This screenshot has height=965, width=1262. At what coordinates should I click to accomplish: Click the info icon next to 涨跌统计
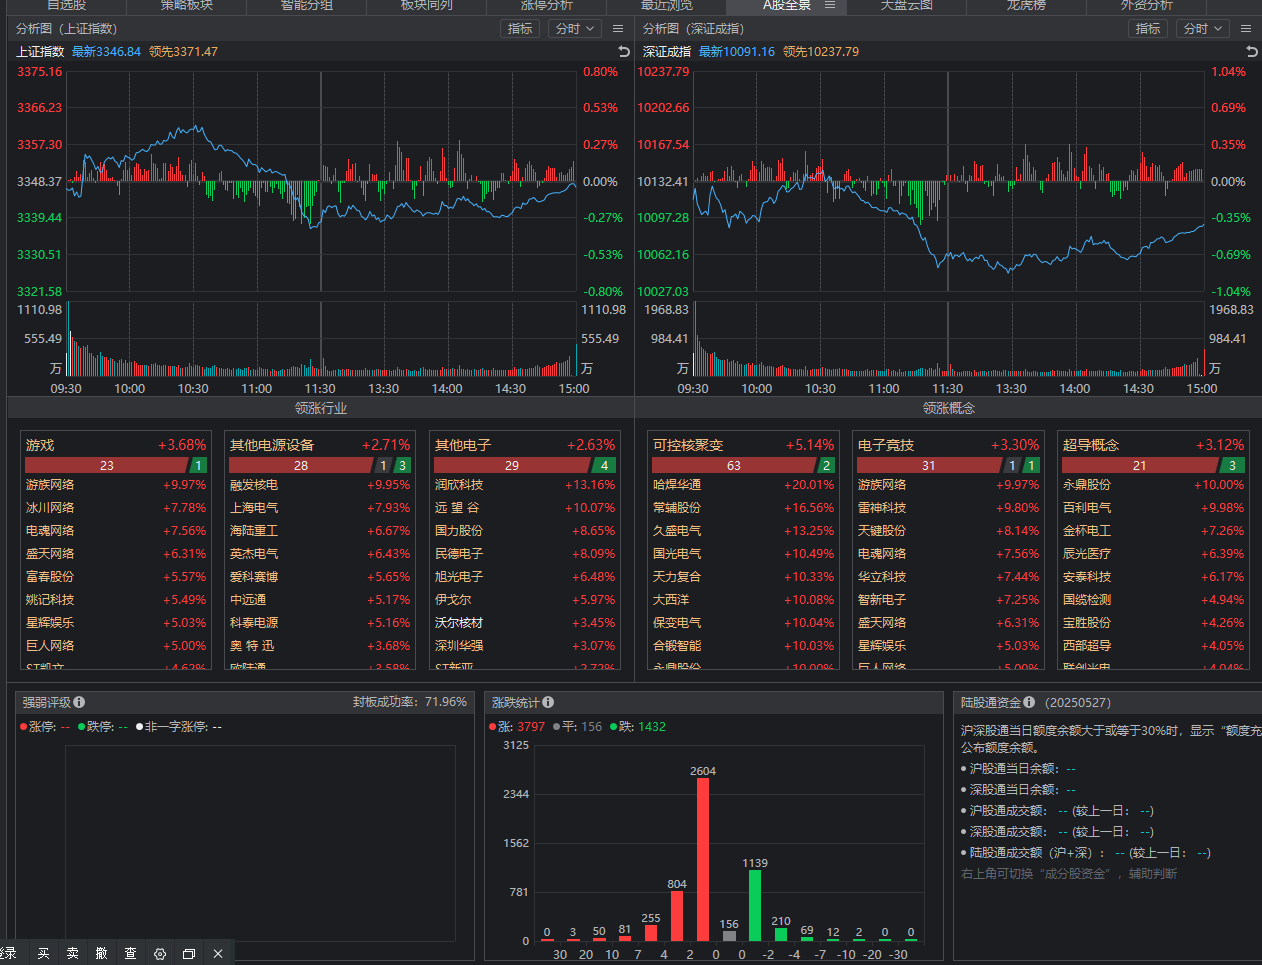pyautogui.click(x=548, y=702)
